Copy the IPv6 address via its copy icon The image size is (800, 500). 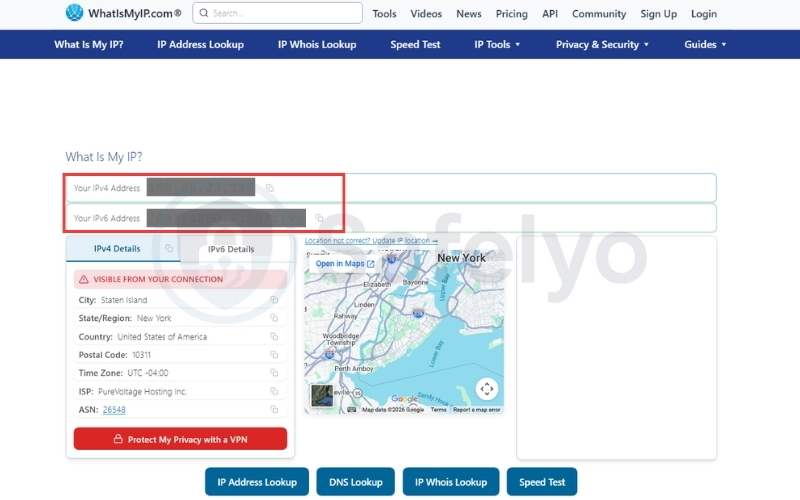click(319, 218)
